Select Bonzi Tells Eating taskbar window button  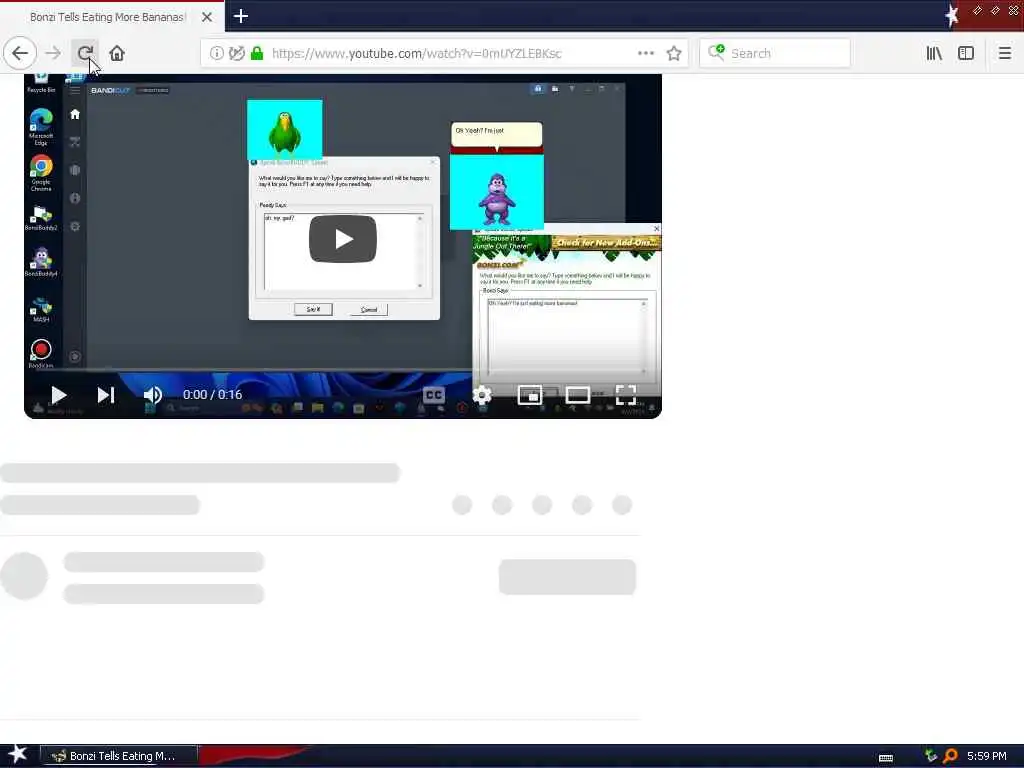tap(118, 756)
